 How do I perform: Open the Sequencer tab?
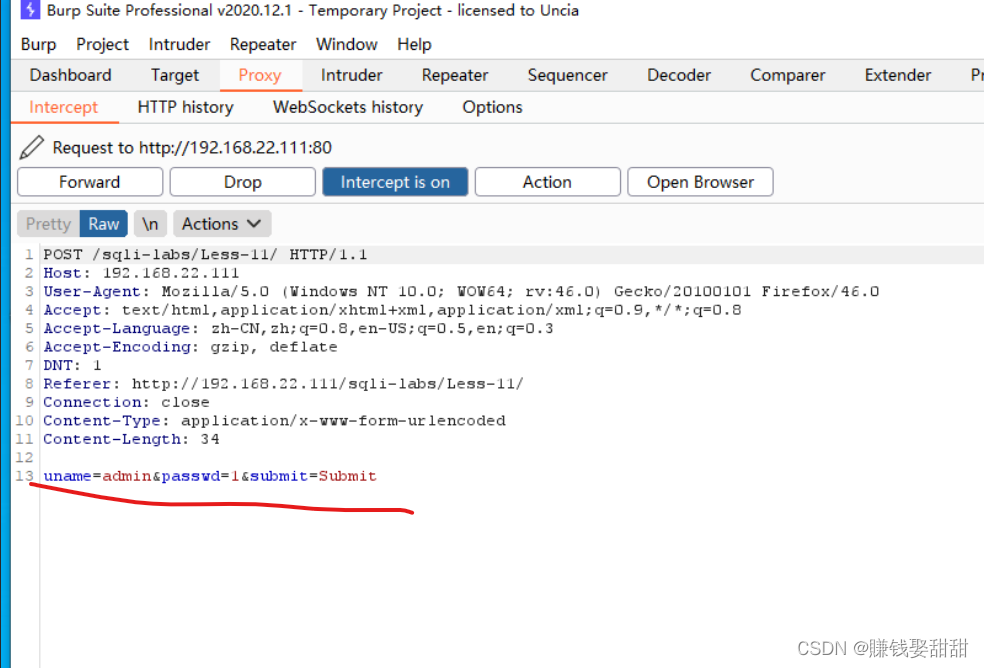[567, 75]
